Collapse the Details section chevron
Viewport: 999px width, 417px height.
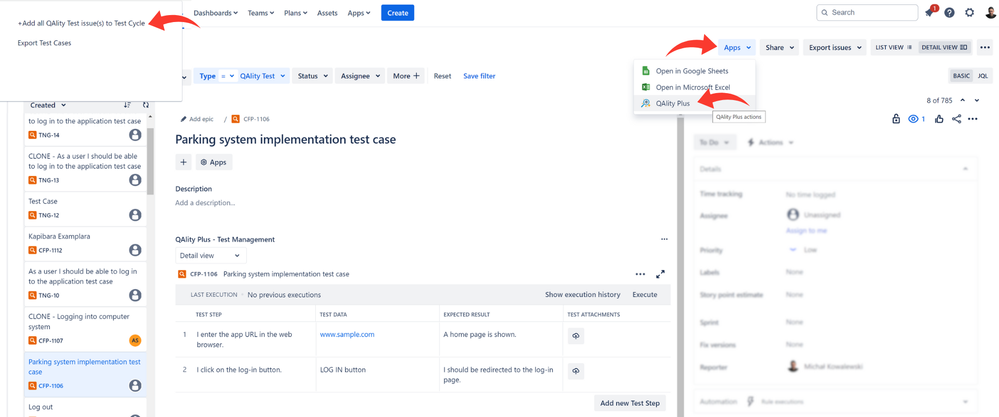pyautogui.click(x=966, y=169)
